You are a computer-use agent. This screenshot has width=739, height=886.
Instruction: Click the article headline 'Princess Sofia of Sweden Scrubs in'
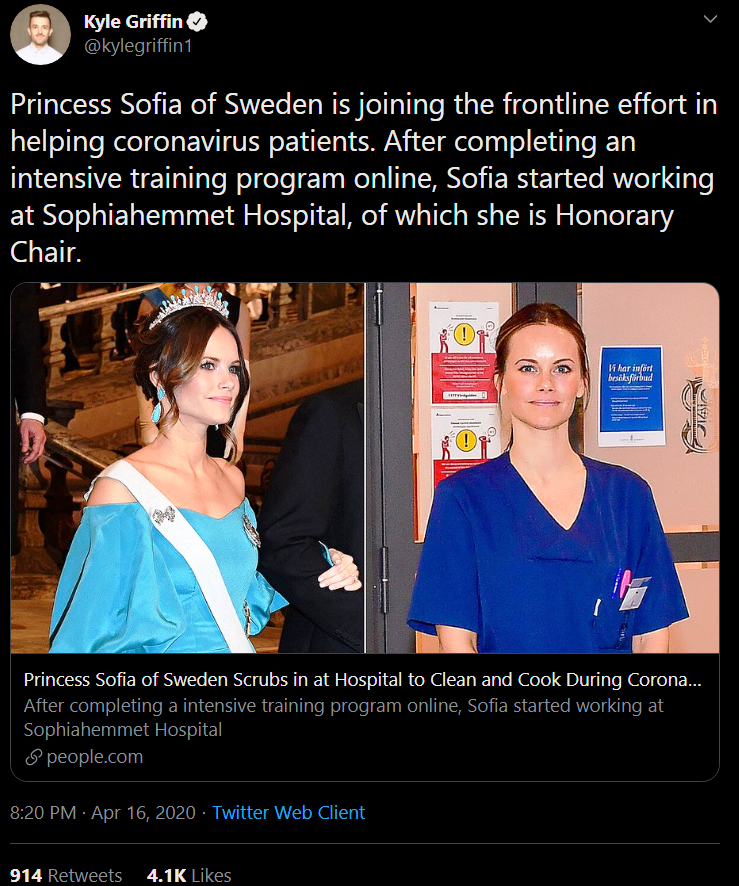(362, 680)
